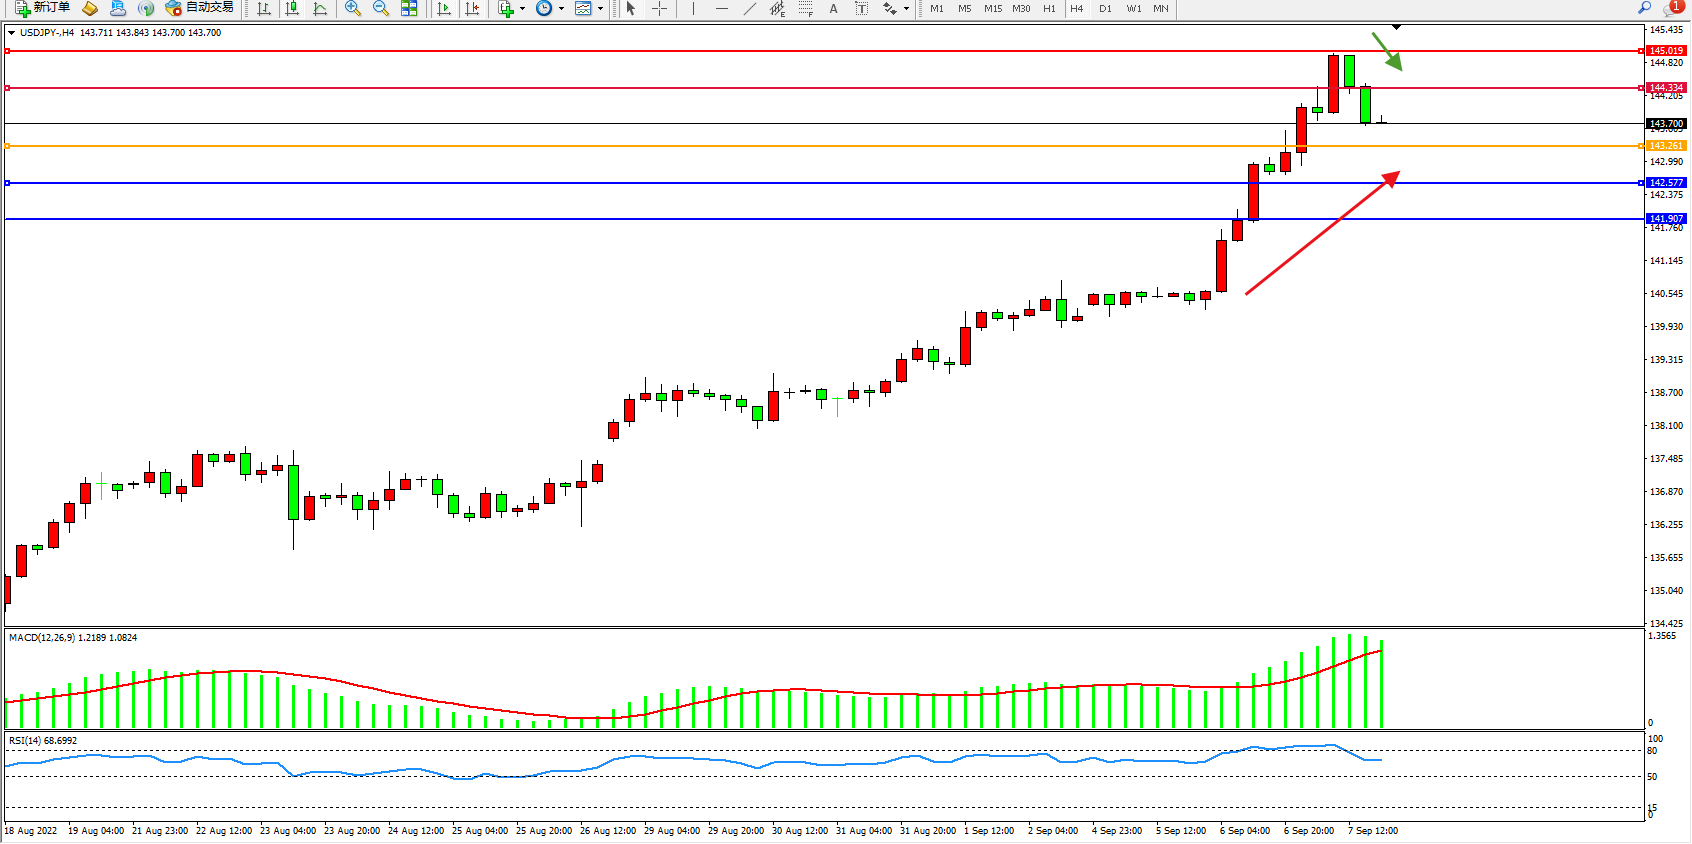Click the New Order (新订单) button

42,8
